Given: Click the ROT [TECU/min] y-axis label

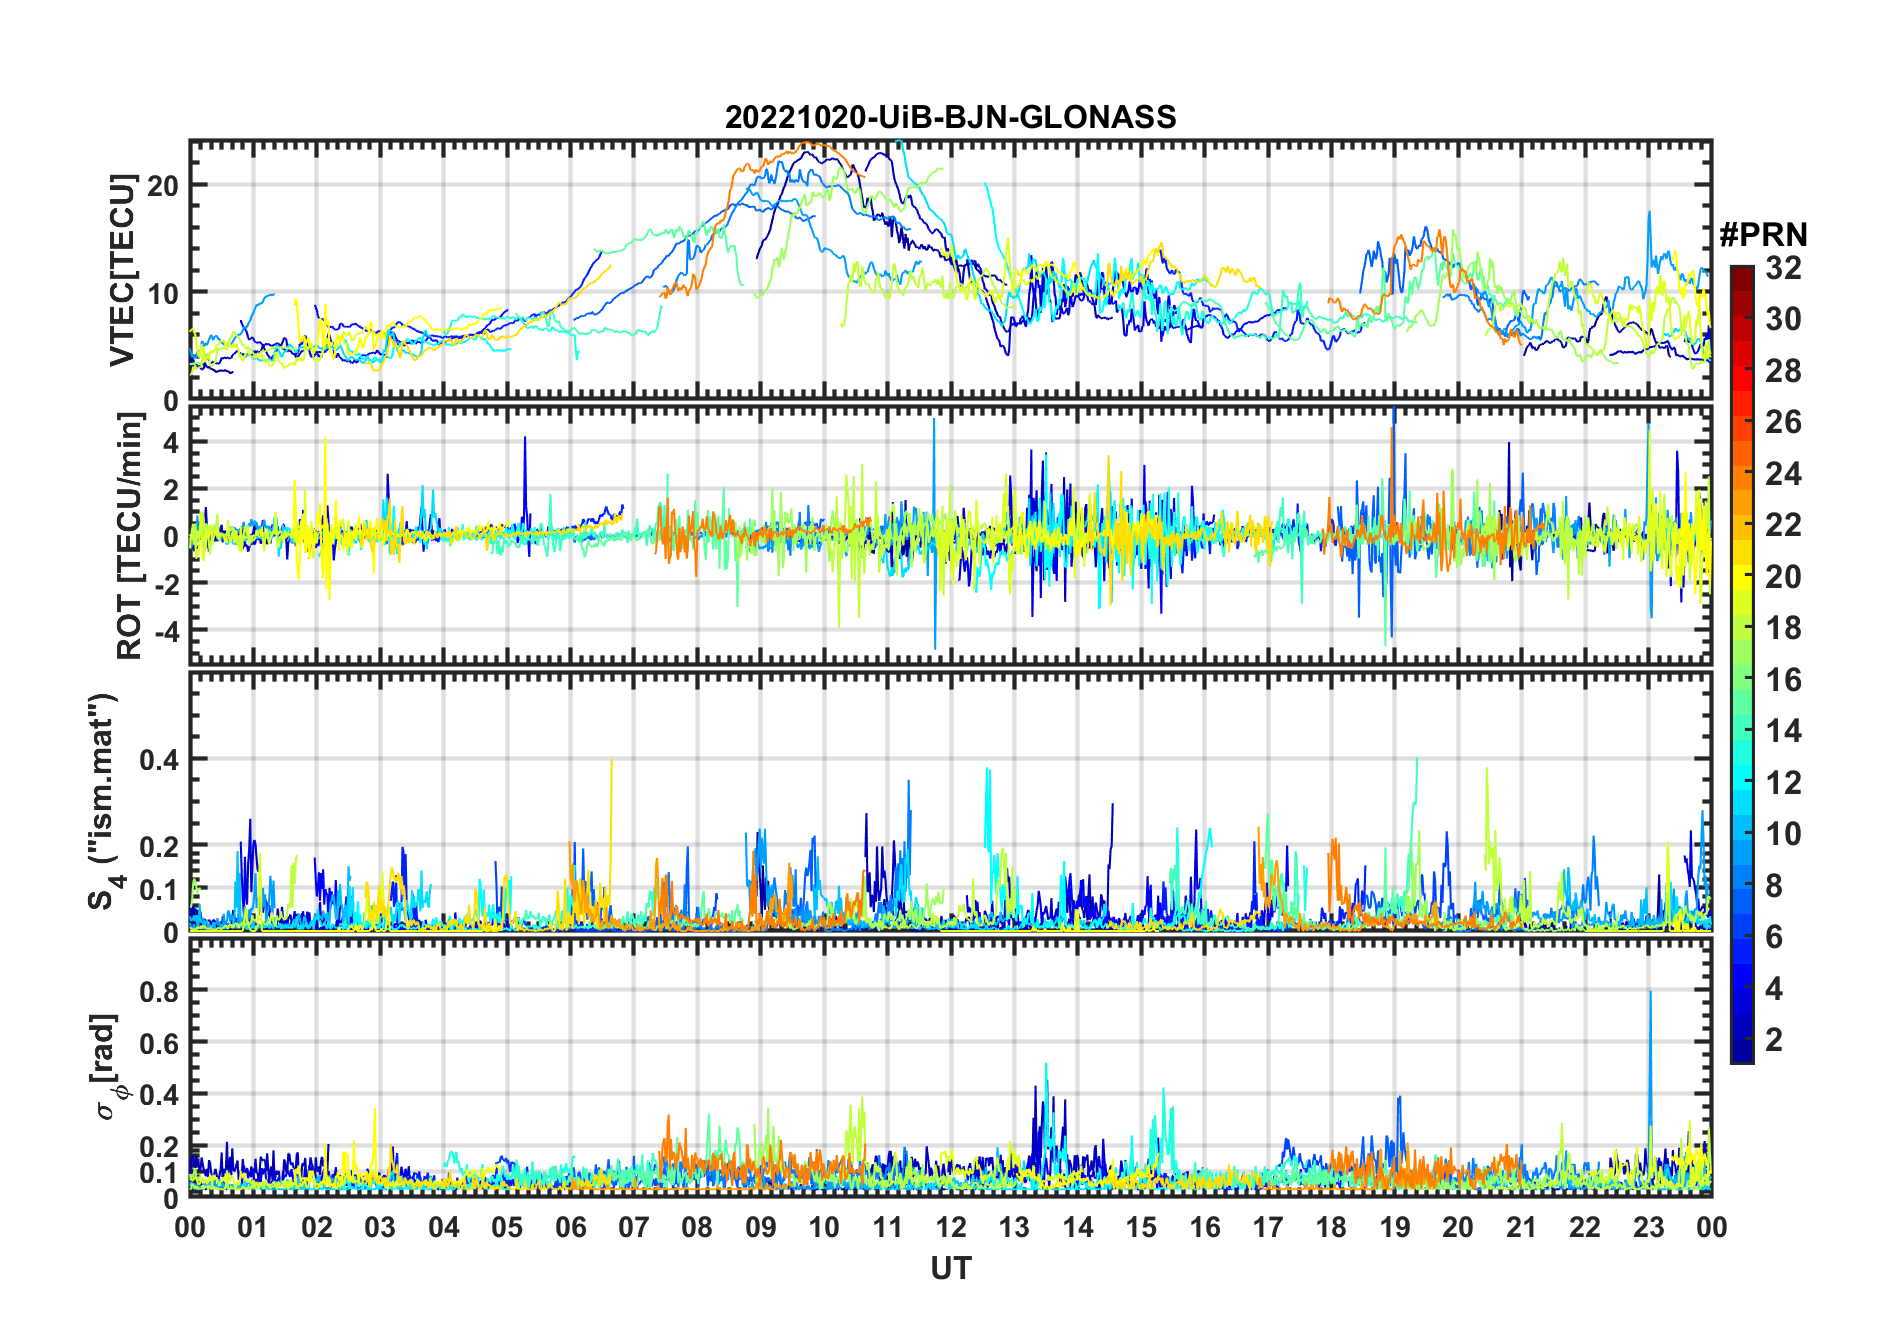Looking at the screenshot, I should click(x=130, y=536).
